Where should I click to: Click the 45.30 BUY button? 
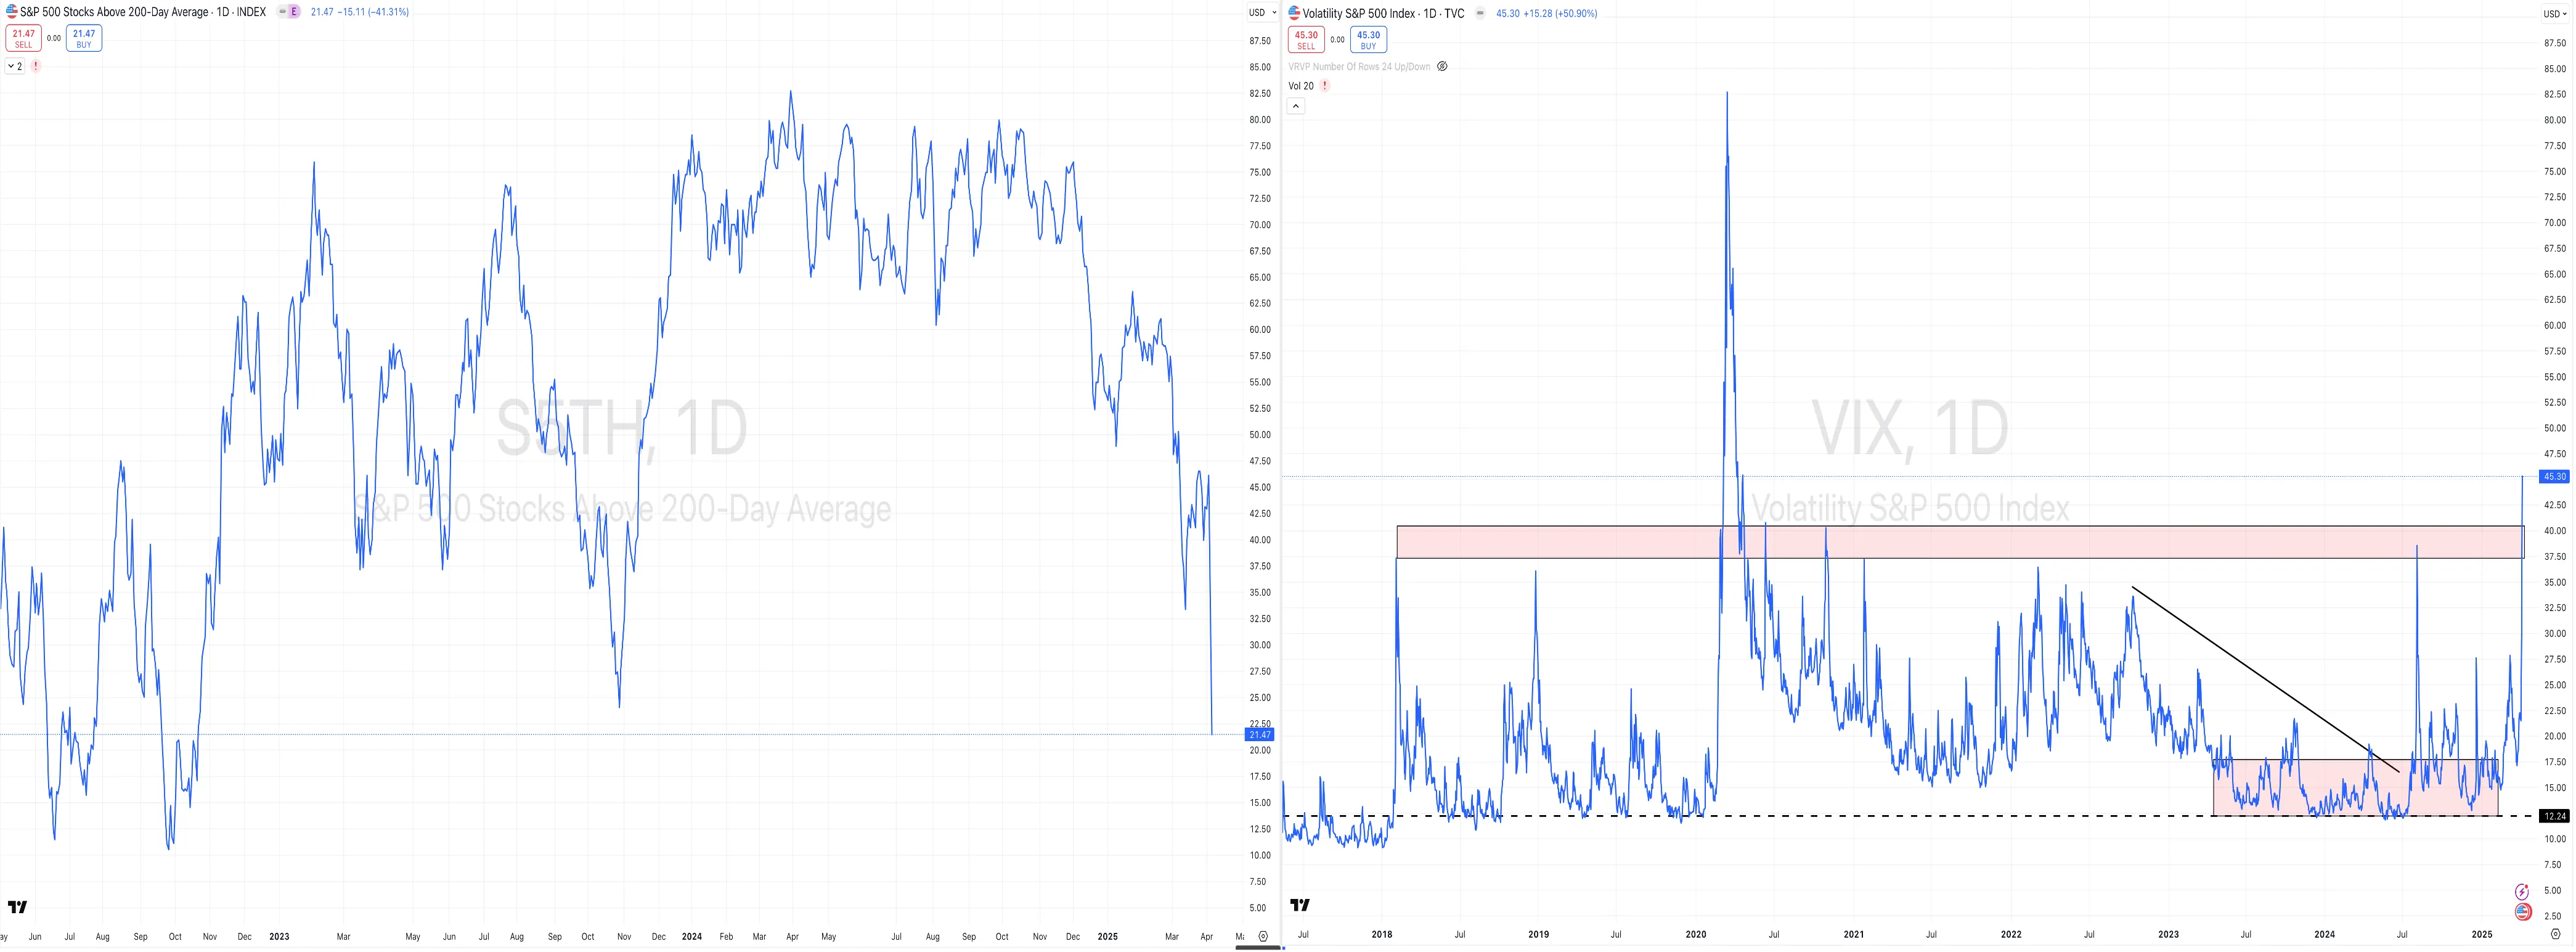[x=1368, y=40]
